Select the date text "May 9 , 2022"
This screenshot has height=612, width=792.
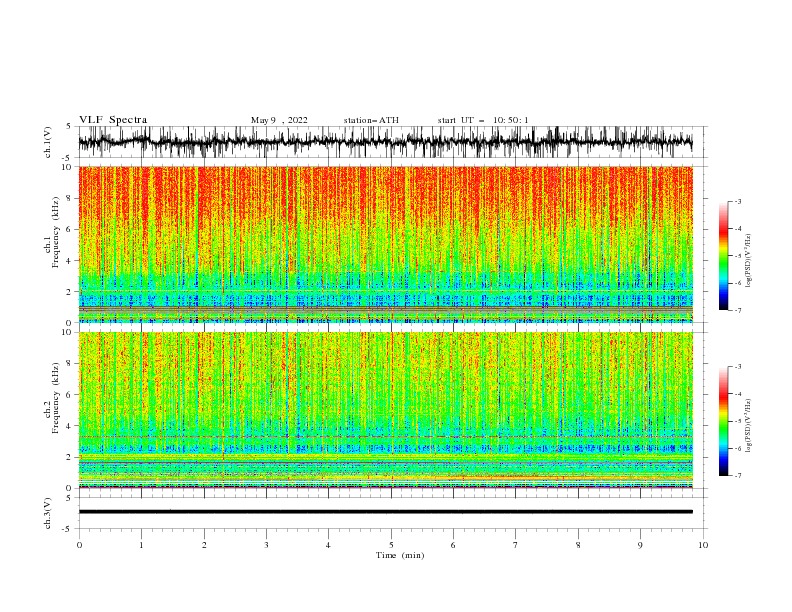tap(279, 120)
